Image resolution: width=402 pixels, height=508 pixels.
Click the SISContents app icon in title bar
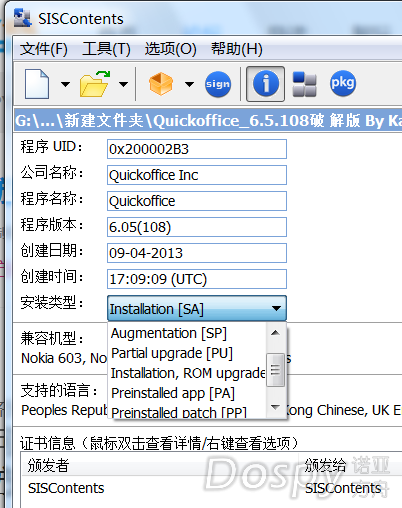point(23,18)
